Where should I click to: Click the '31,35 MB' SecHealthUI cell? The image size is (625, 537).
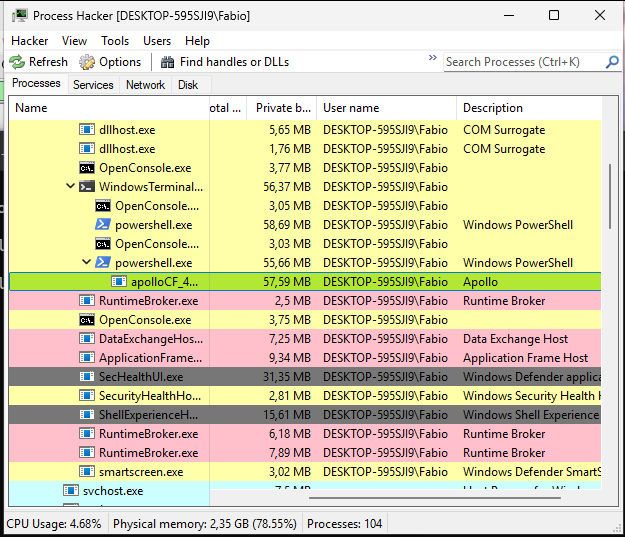tap(287, 377)
